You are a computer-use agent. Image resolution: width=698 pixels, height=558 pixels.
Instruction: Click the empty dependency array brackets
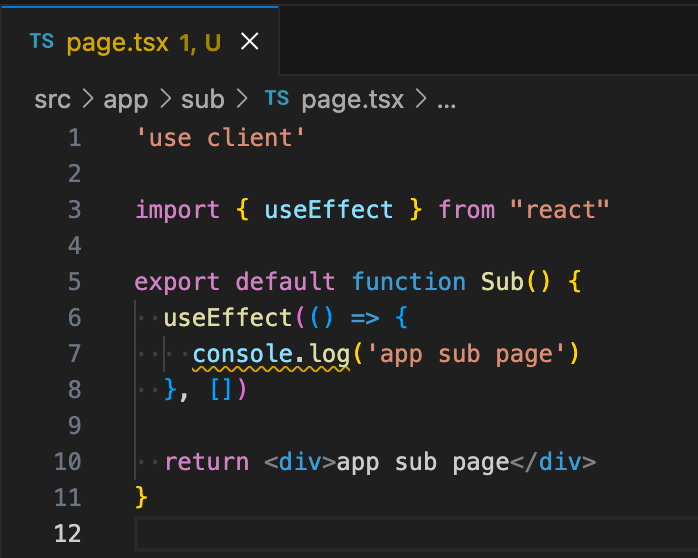(221, 390)
